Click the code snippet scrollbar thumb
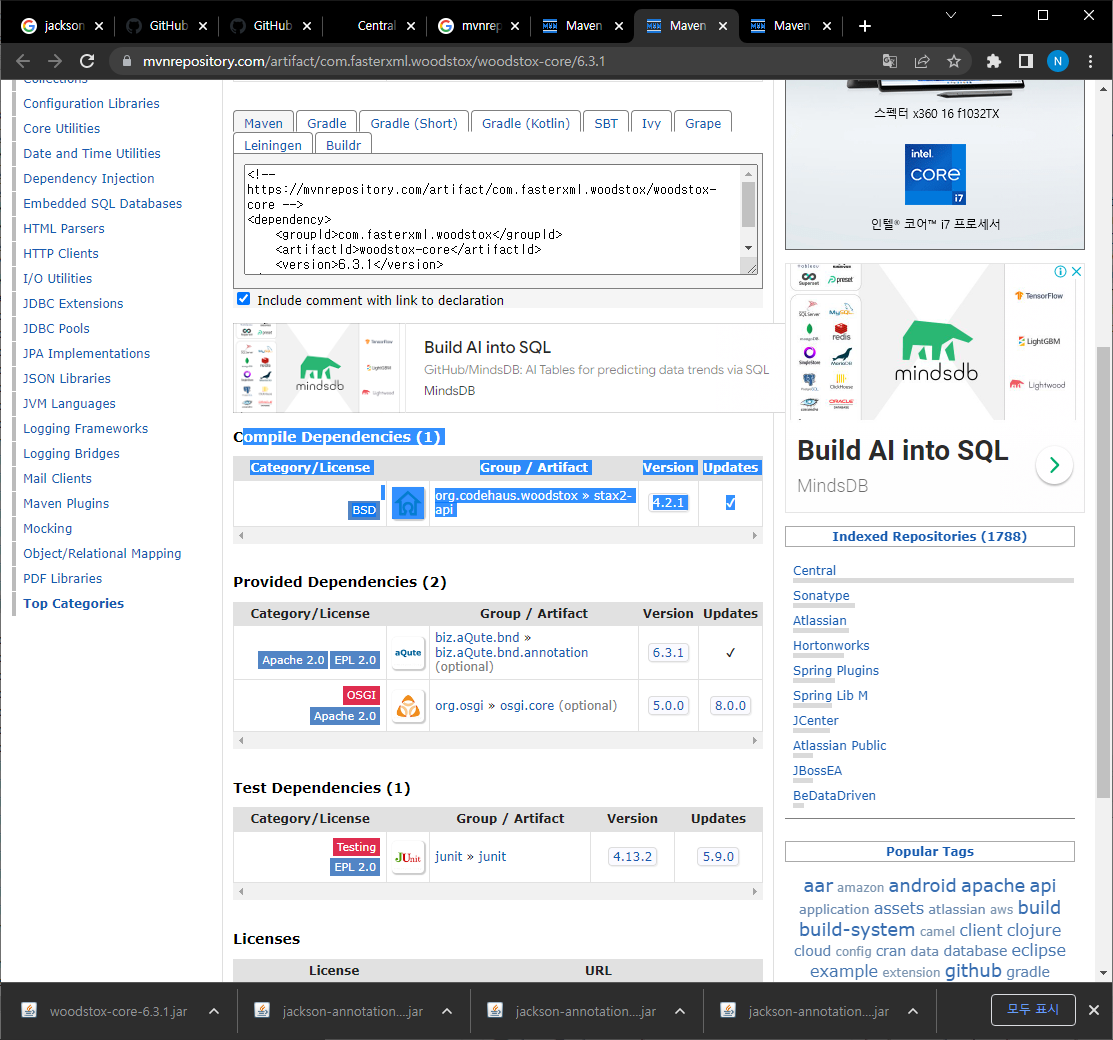 748,204
